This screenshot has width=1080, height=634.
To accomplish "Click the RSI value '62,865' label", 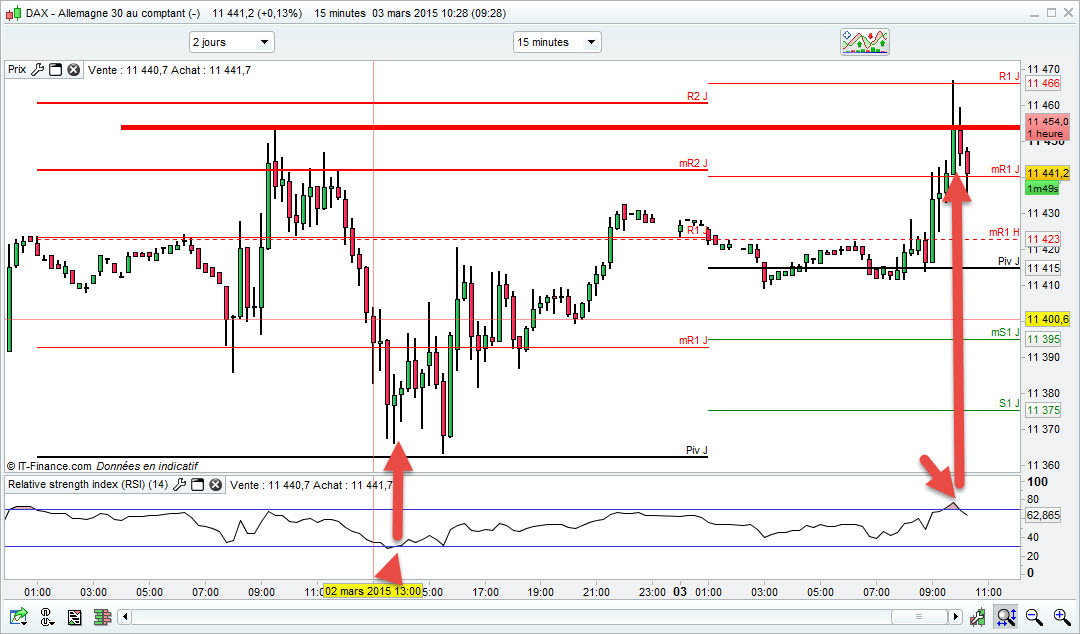I will pyautogui.click(x=1043, y=515).
